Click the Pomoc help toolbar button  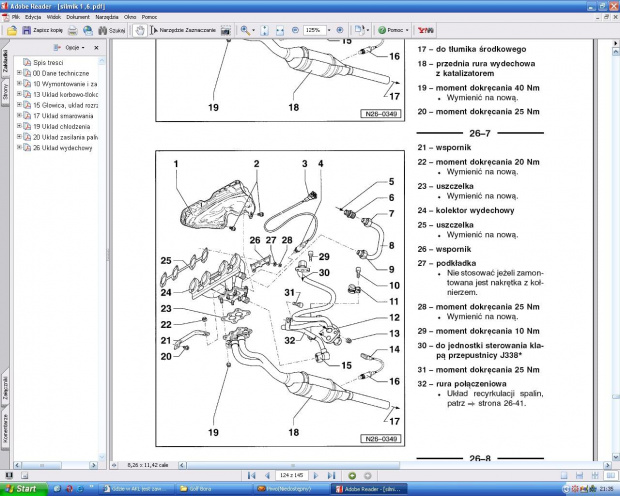391,30
